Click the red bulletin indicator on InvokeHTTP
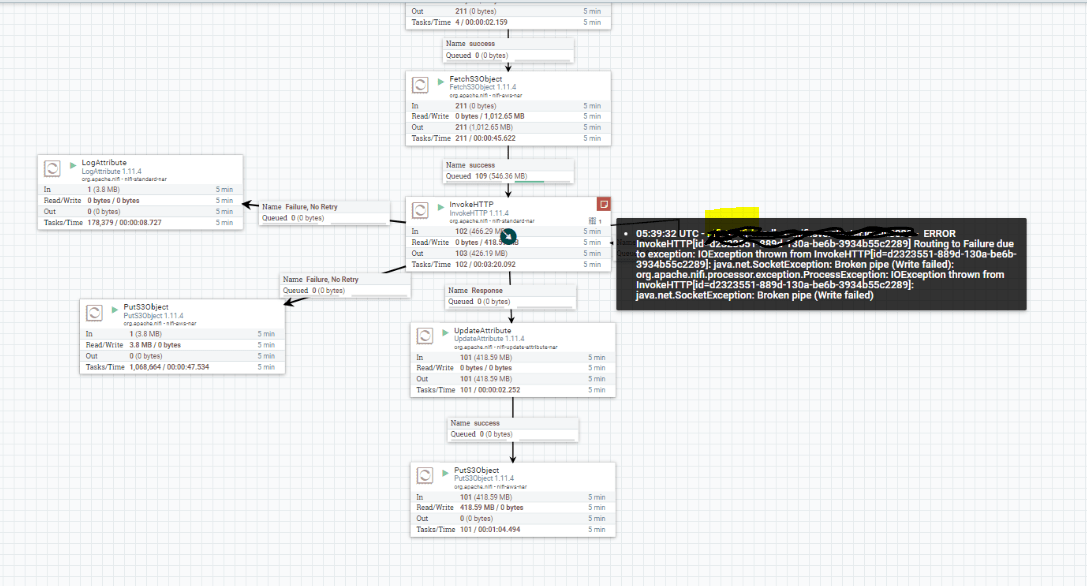This screenshot has width=1087, height=586. (604, 203)
